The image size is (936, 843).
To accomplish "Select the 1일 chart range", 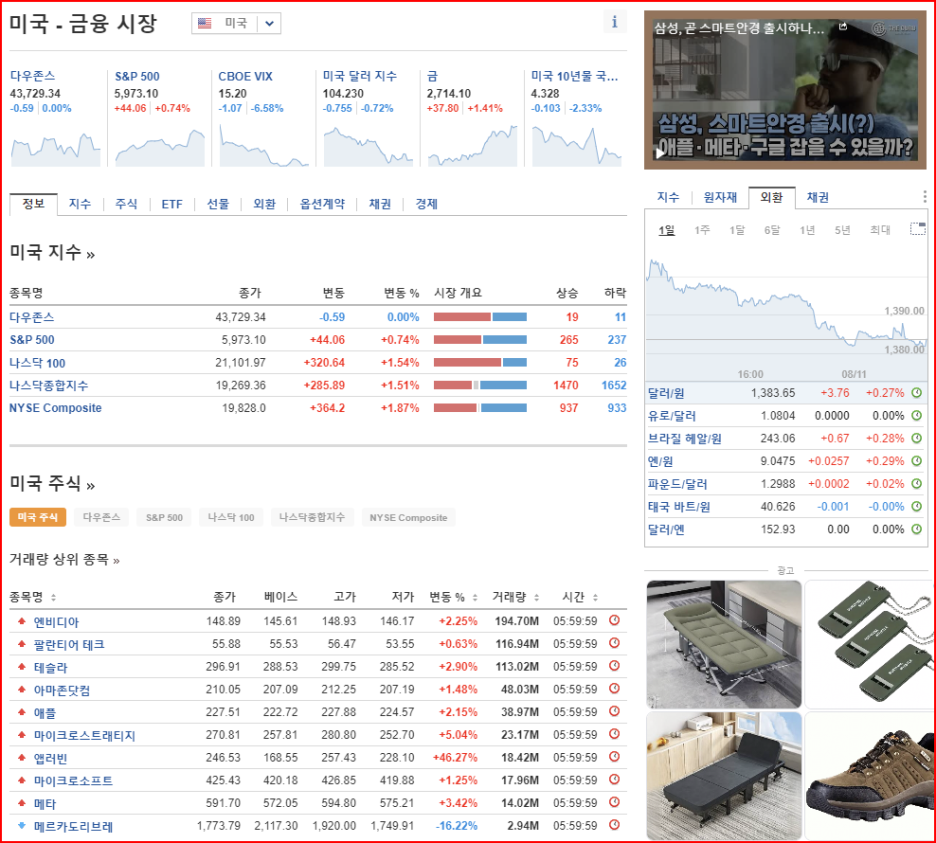I will (x=666, y=230).
